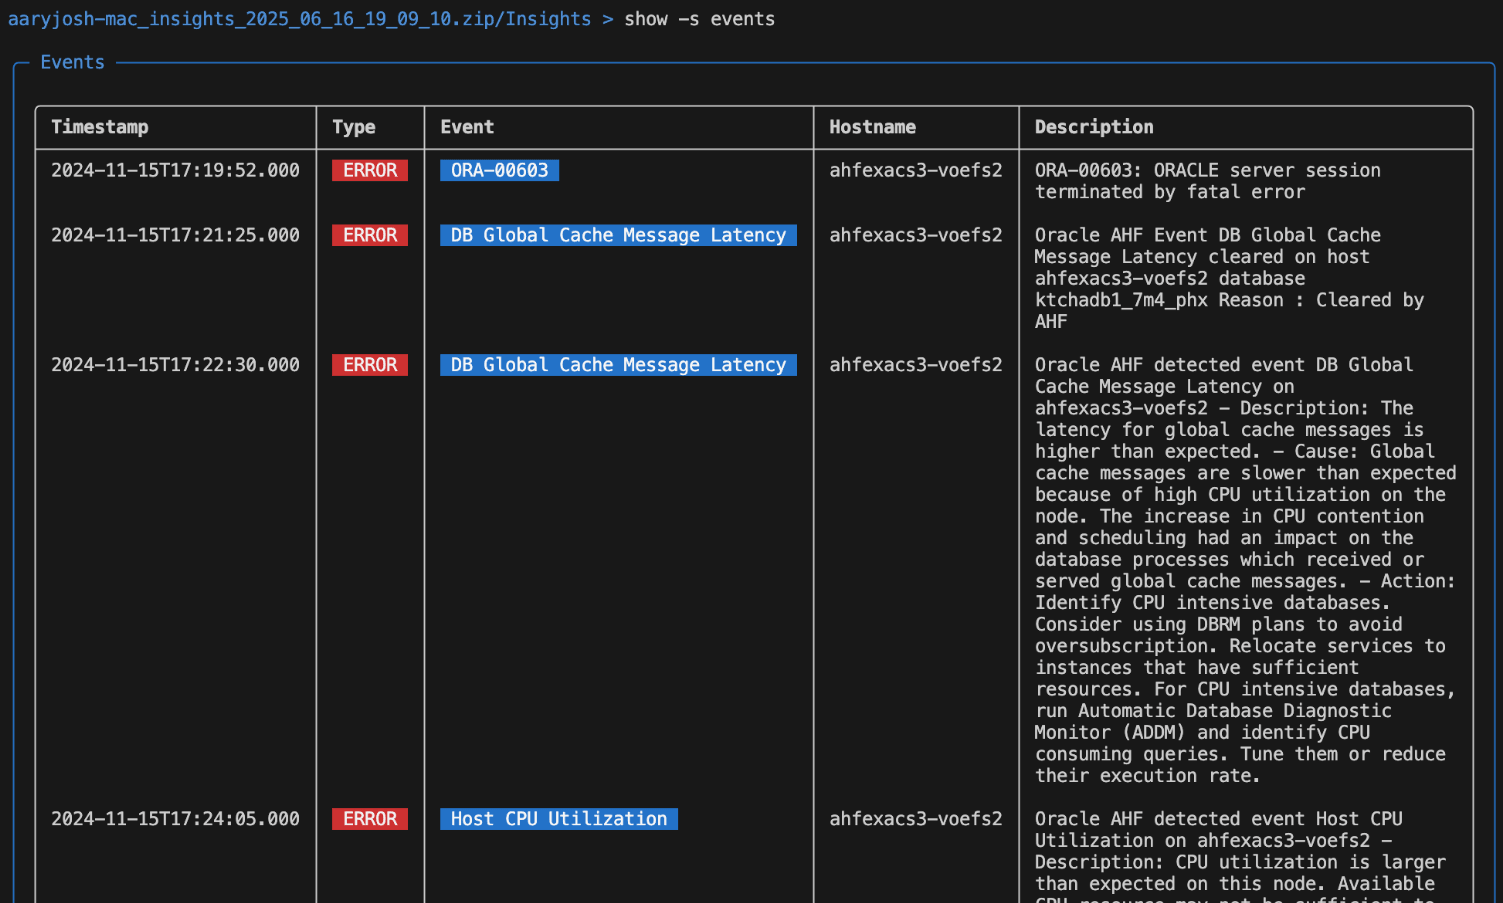Screen dimensions: 1503x903
Task: Click the ERROR label beside Host CPU Utilization
Action: (x=369, y=818)
